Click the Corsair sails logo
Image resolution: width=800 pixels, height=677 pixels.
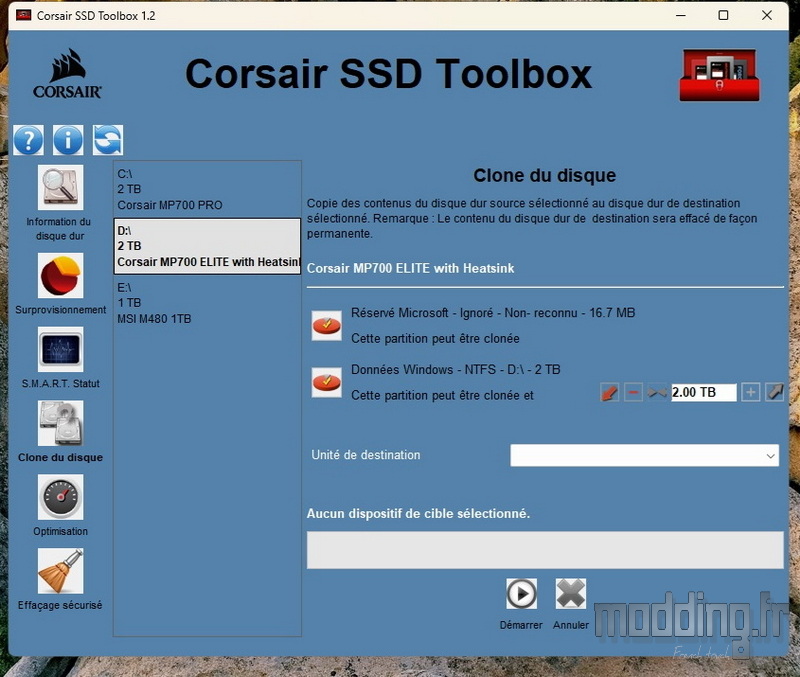tap(67, 73)
